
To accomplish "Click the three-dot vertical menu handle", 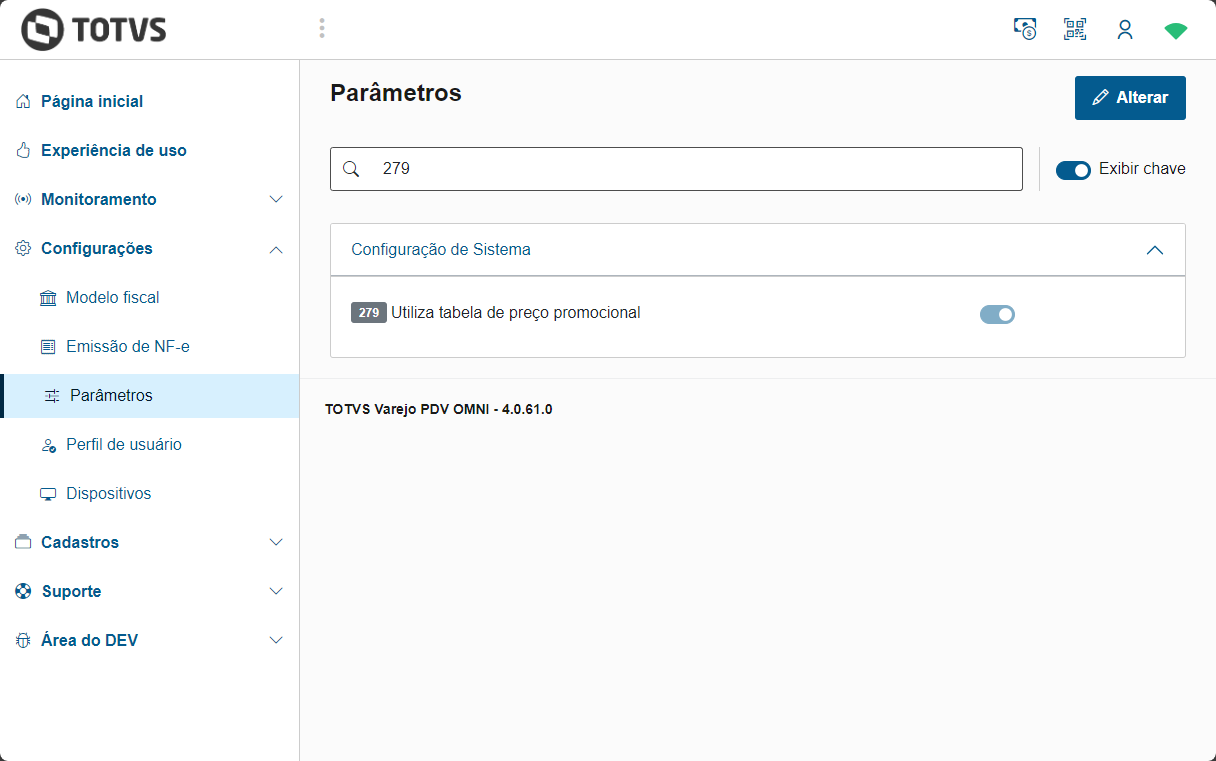I will (322, 28).
